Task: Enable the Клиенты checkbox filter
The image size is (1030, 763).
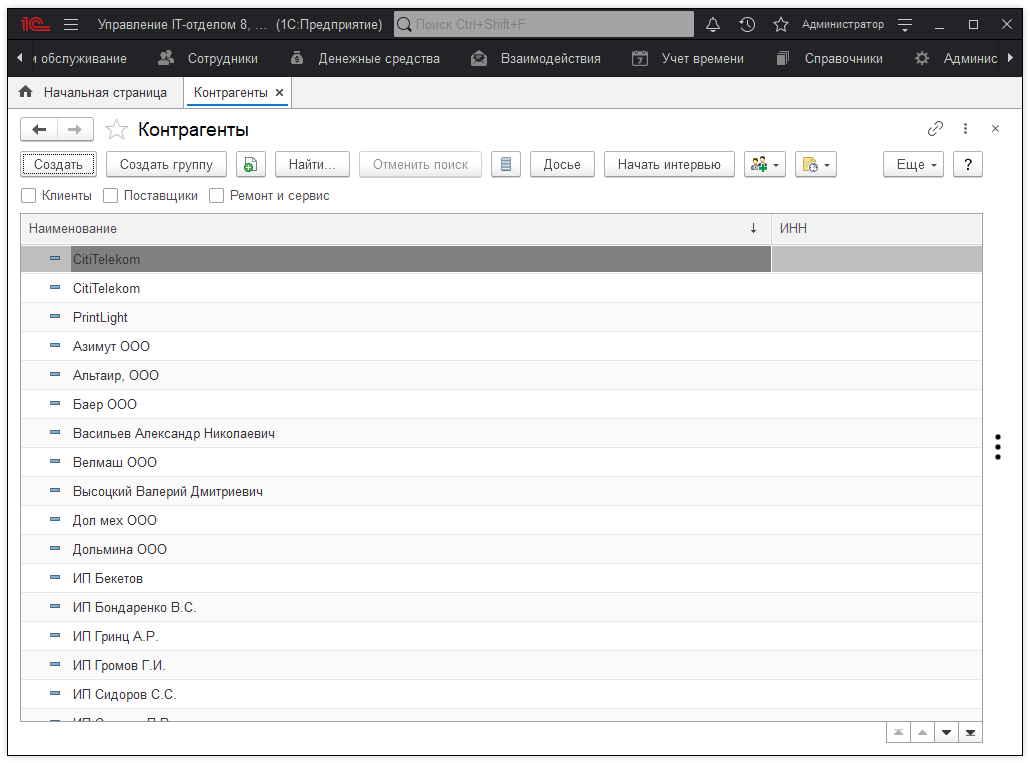Action: point(29,196)
